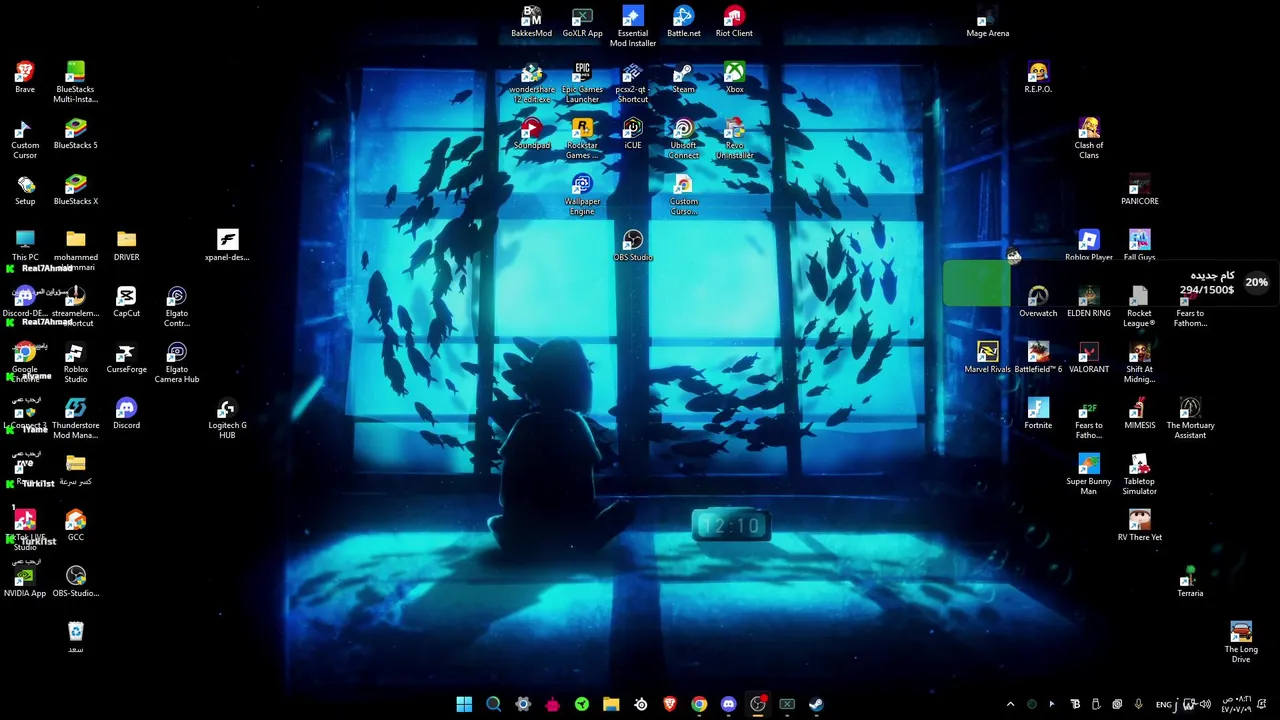
Task: Open the taskbar clock and calendar
Action: pos(1236,704)
